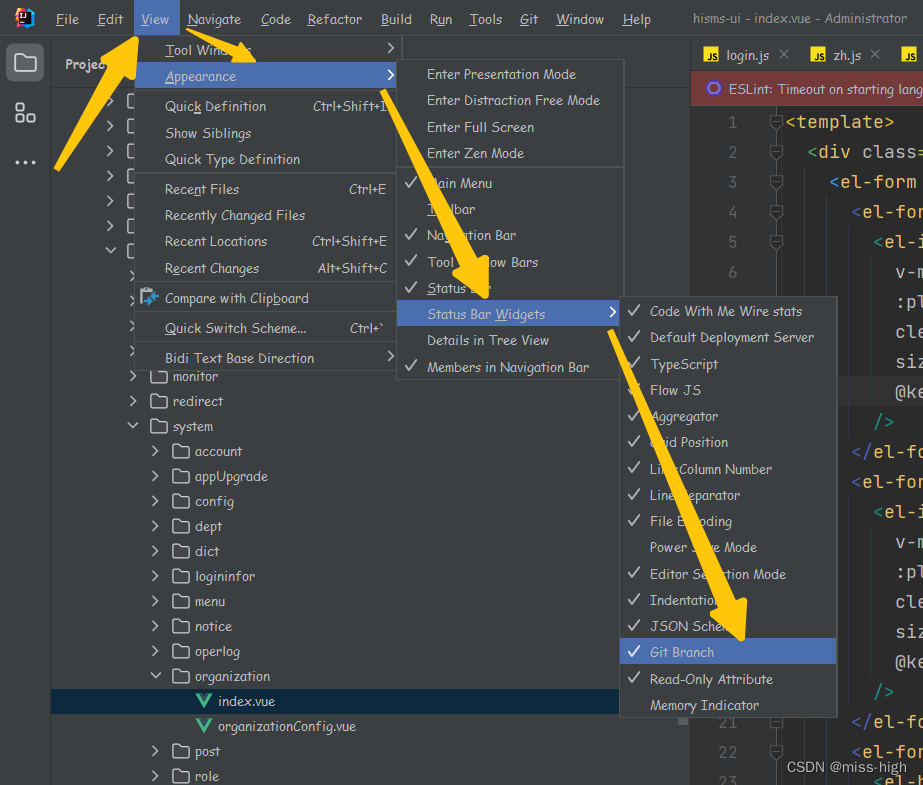
Task: Toggle the Read-Only Attribute widget
Action: (x=728, y=678)
